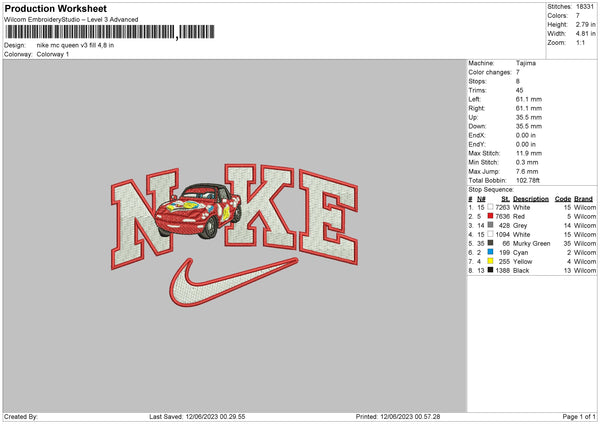600x424 pixels.
Task: Click the Murky Green color swatch
Action: pos(490,243)
